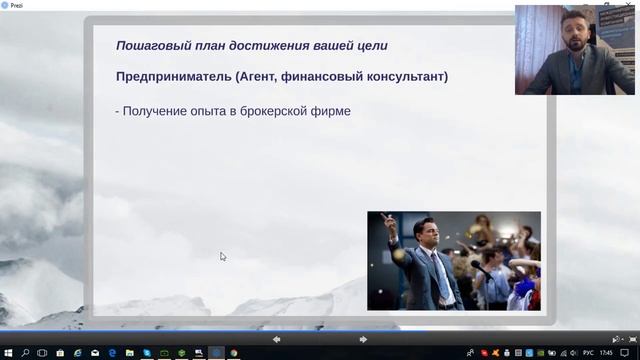Click the gray grid tray icon
This screenshot has width=640, height=360.
coord(518,353)
